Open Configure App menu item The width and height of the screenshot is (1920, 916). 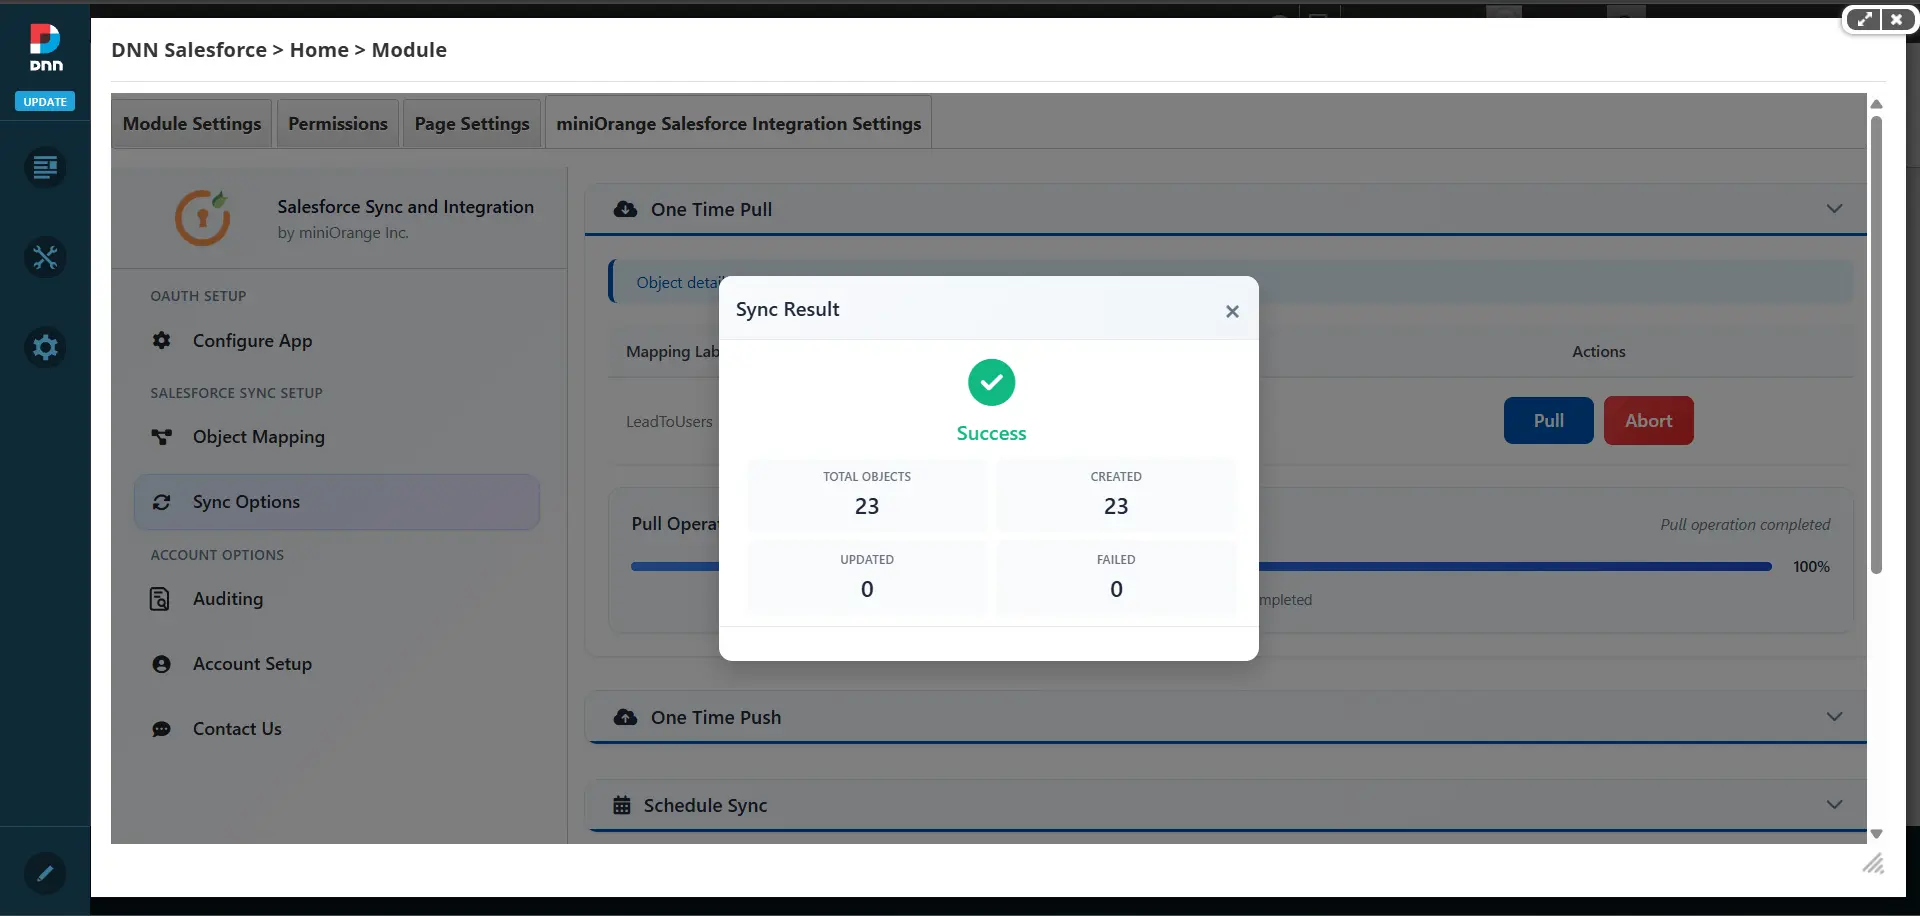(x=337, y=340)
